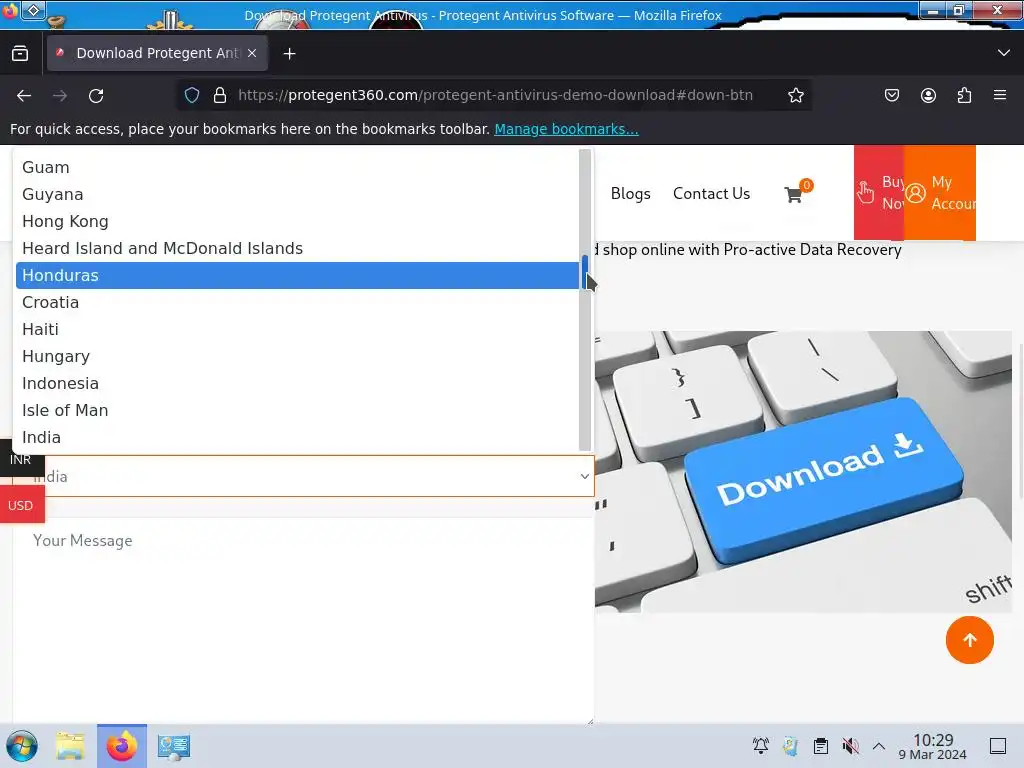This screenshot has width=1024, height=768.
Task: Close the Download Protegent tab
Action: pyautogui.click(x=252, y=53)
